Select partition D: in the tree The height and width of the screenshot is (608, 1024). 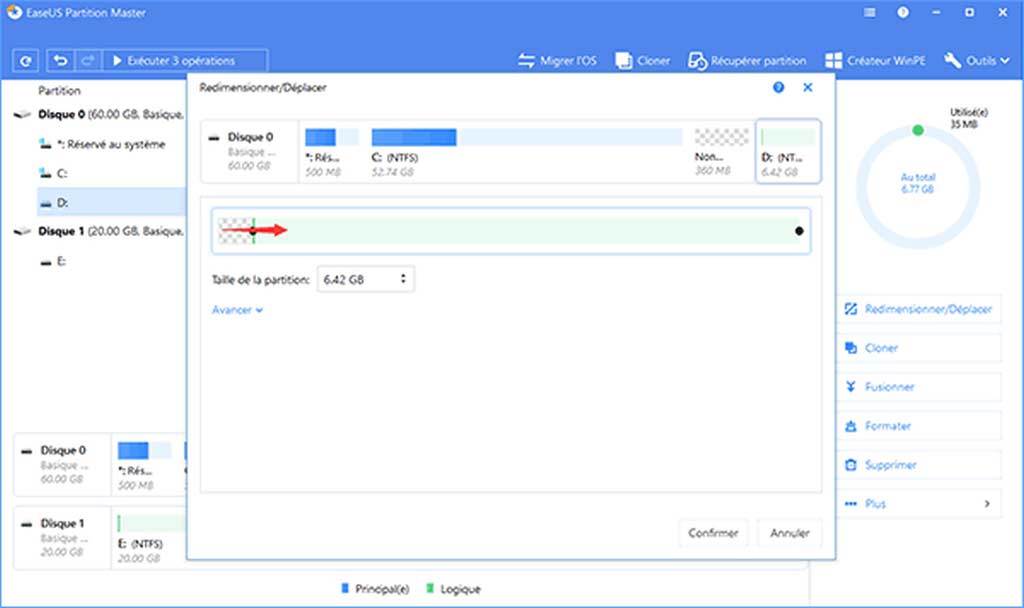(x=112, y=202)
